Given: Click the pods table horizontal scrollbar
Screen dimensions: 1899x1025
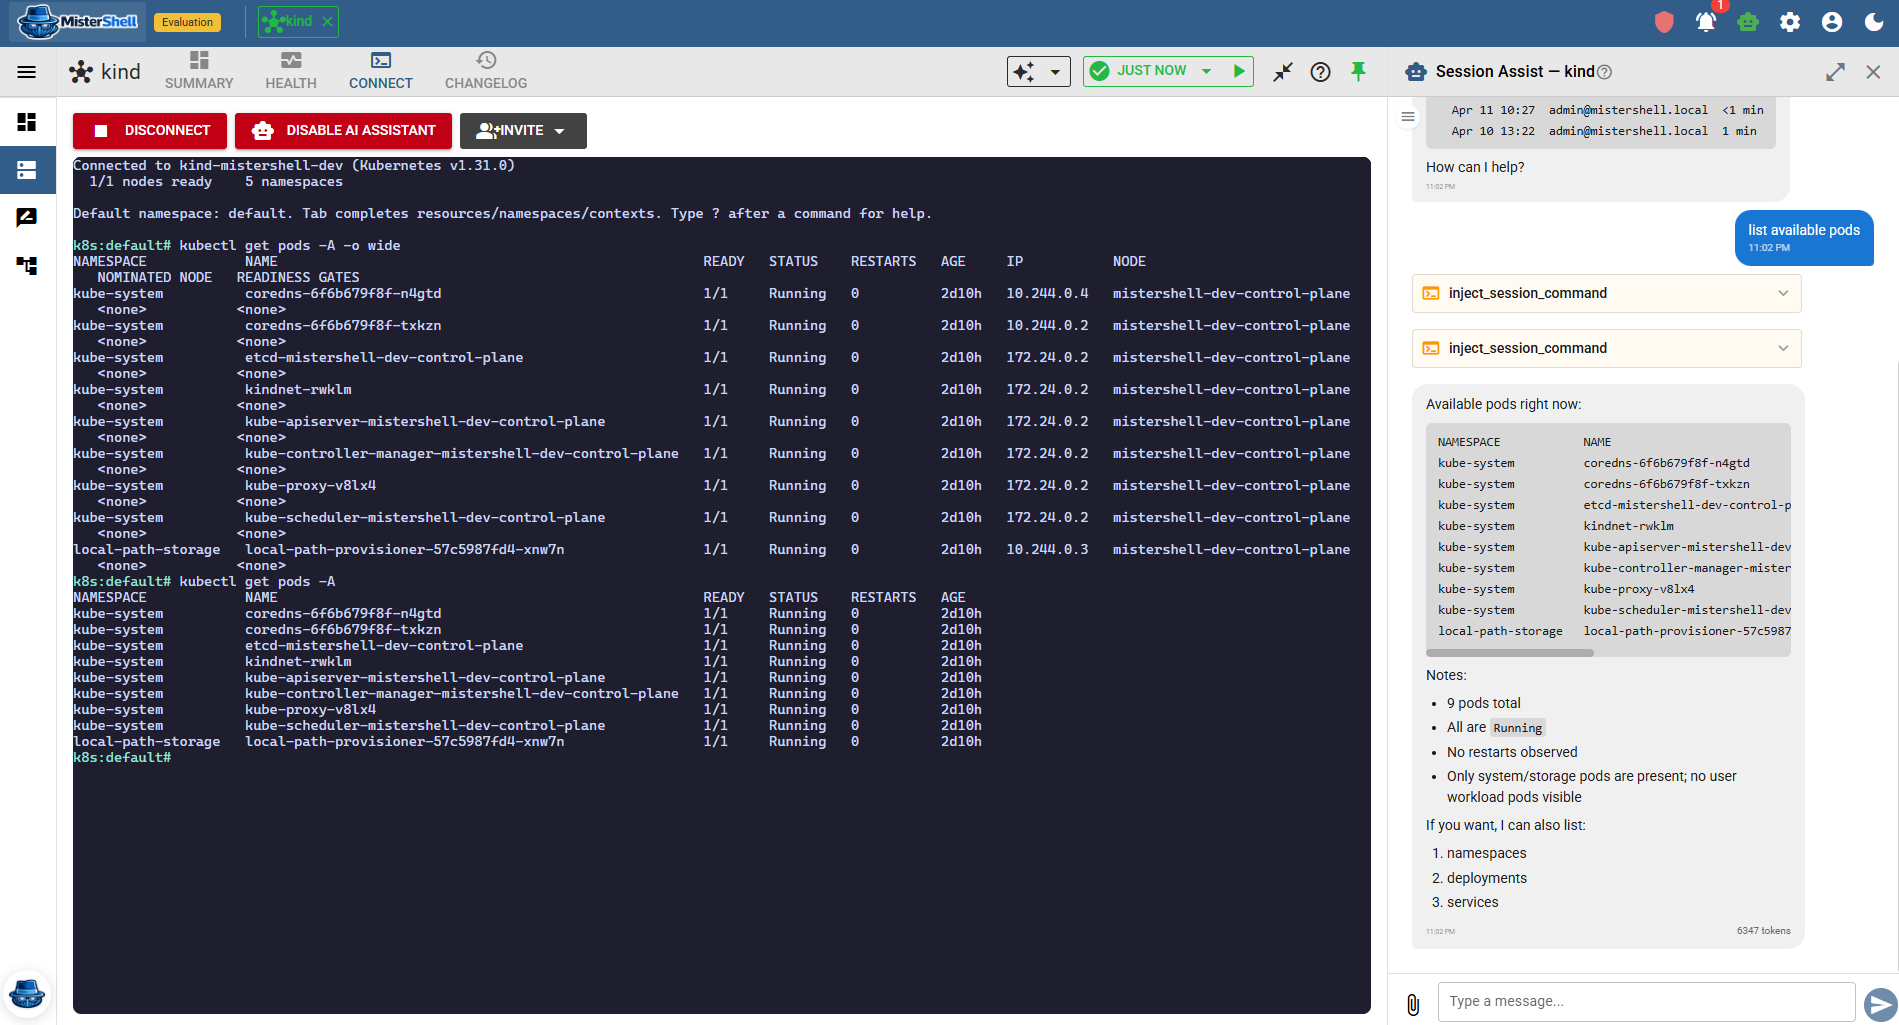Looking at the screenshot, I should [1510, 653].
